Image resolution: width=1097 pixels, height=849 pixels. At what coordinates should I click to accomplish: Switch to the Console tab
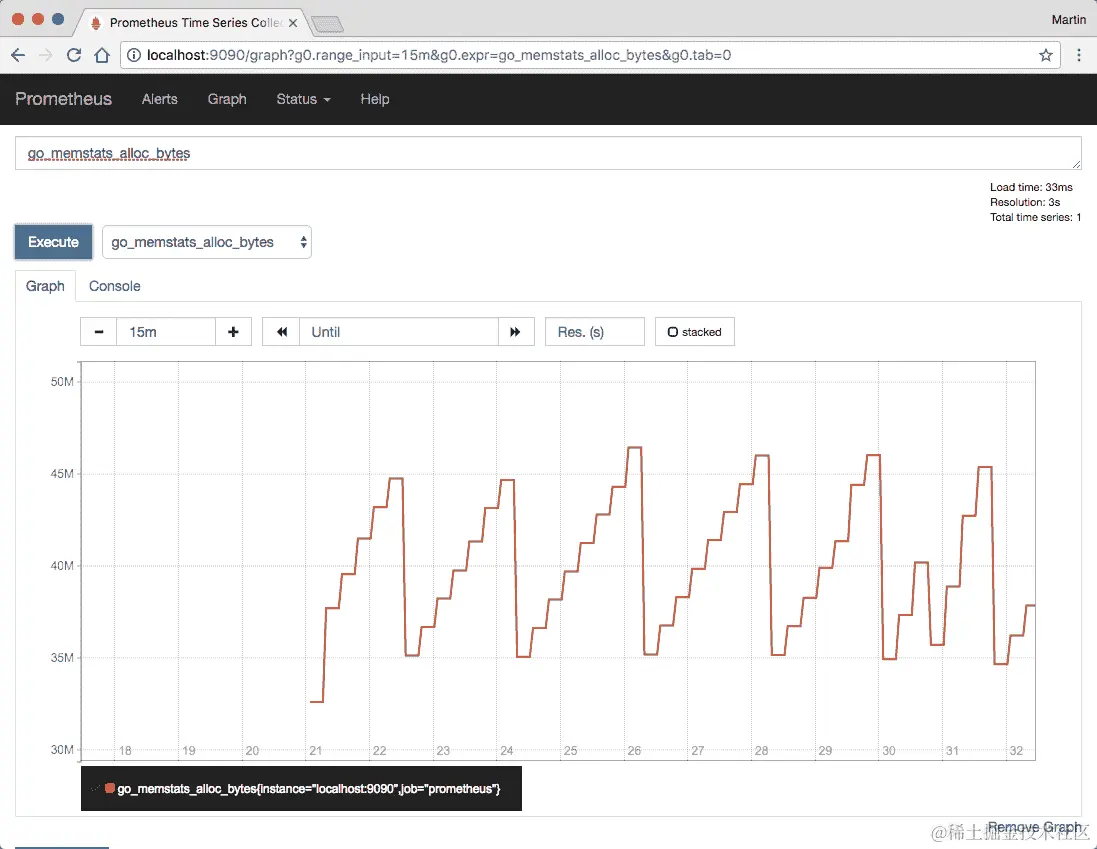(115, 286)
